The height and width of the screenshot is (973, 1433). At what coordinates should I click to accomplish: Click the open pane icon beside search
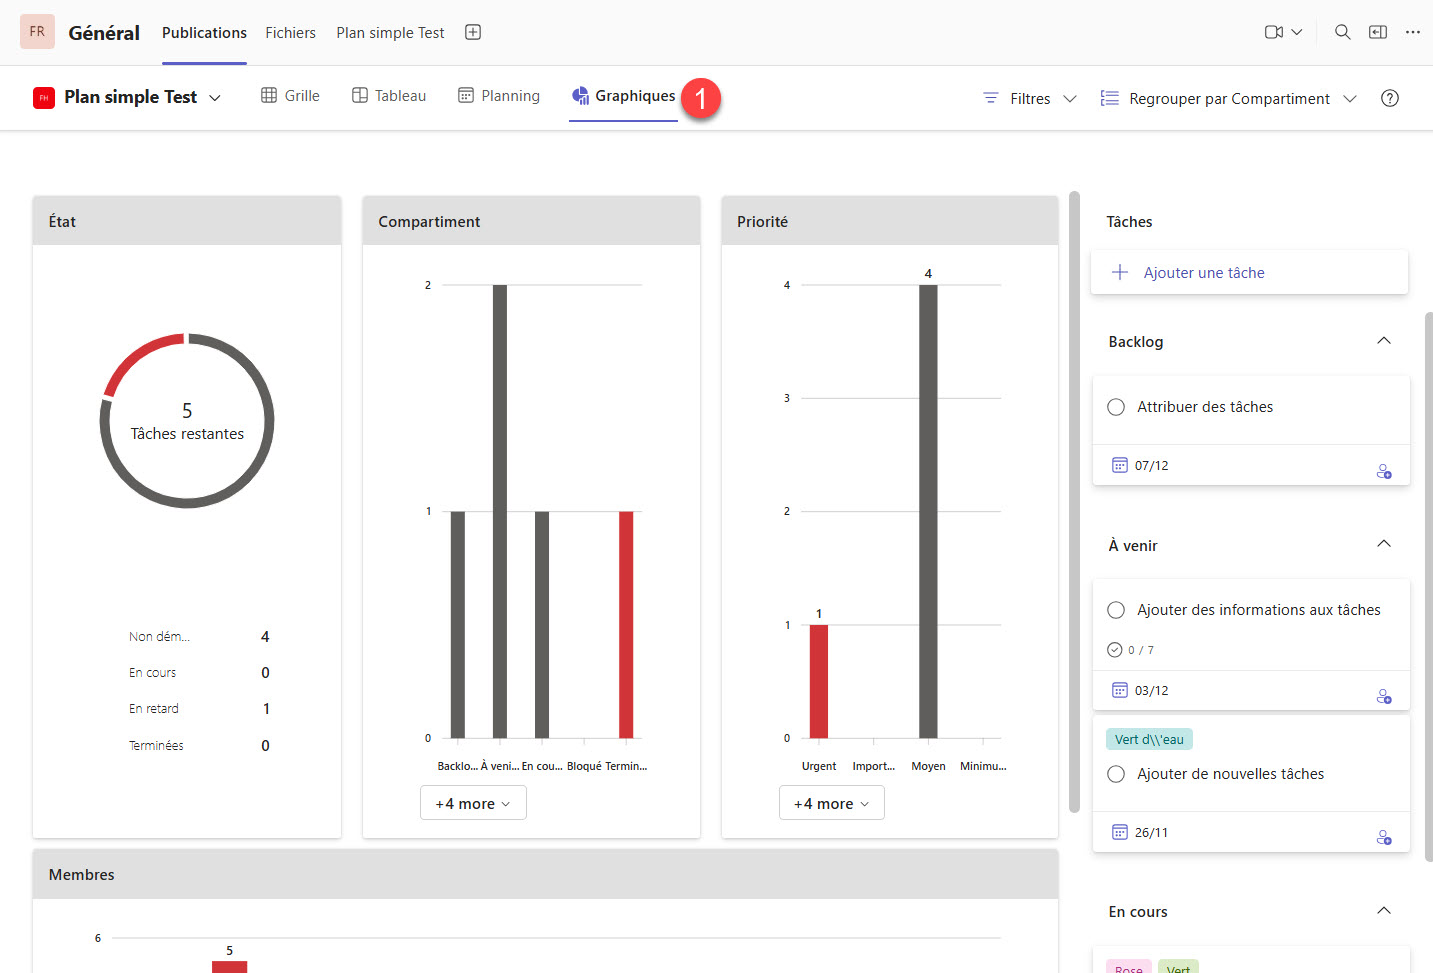click(1377, 32)
